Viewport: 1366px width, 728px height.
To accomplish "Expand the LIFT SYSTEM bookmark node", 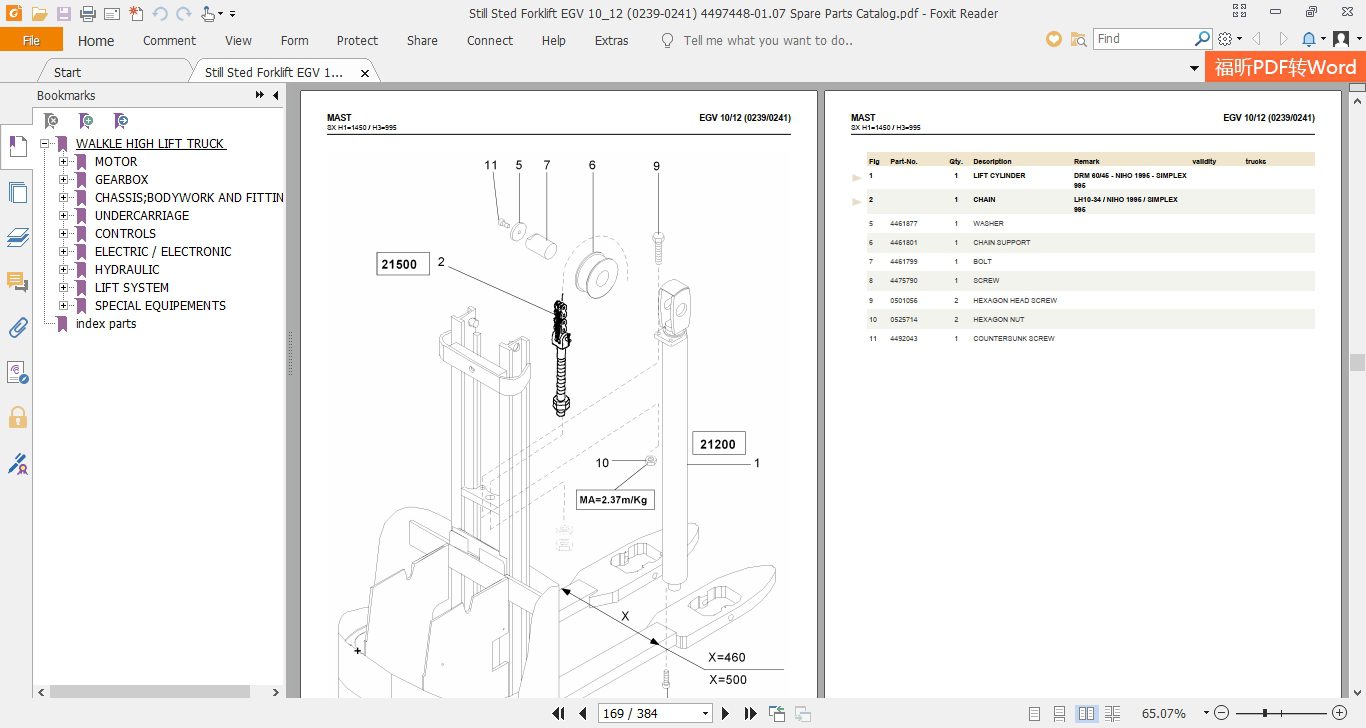I will tap(63, 287).
